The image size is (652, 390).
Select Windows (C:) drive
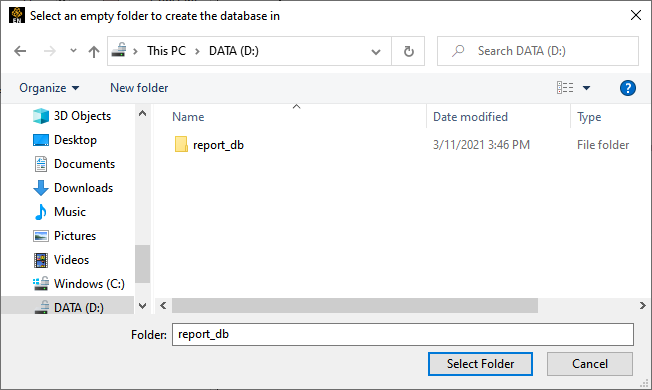pos(79,284)
